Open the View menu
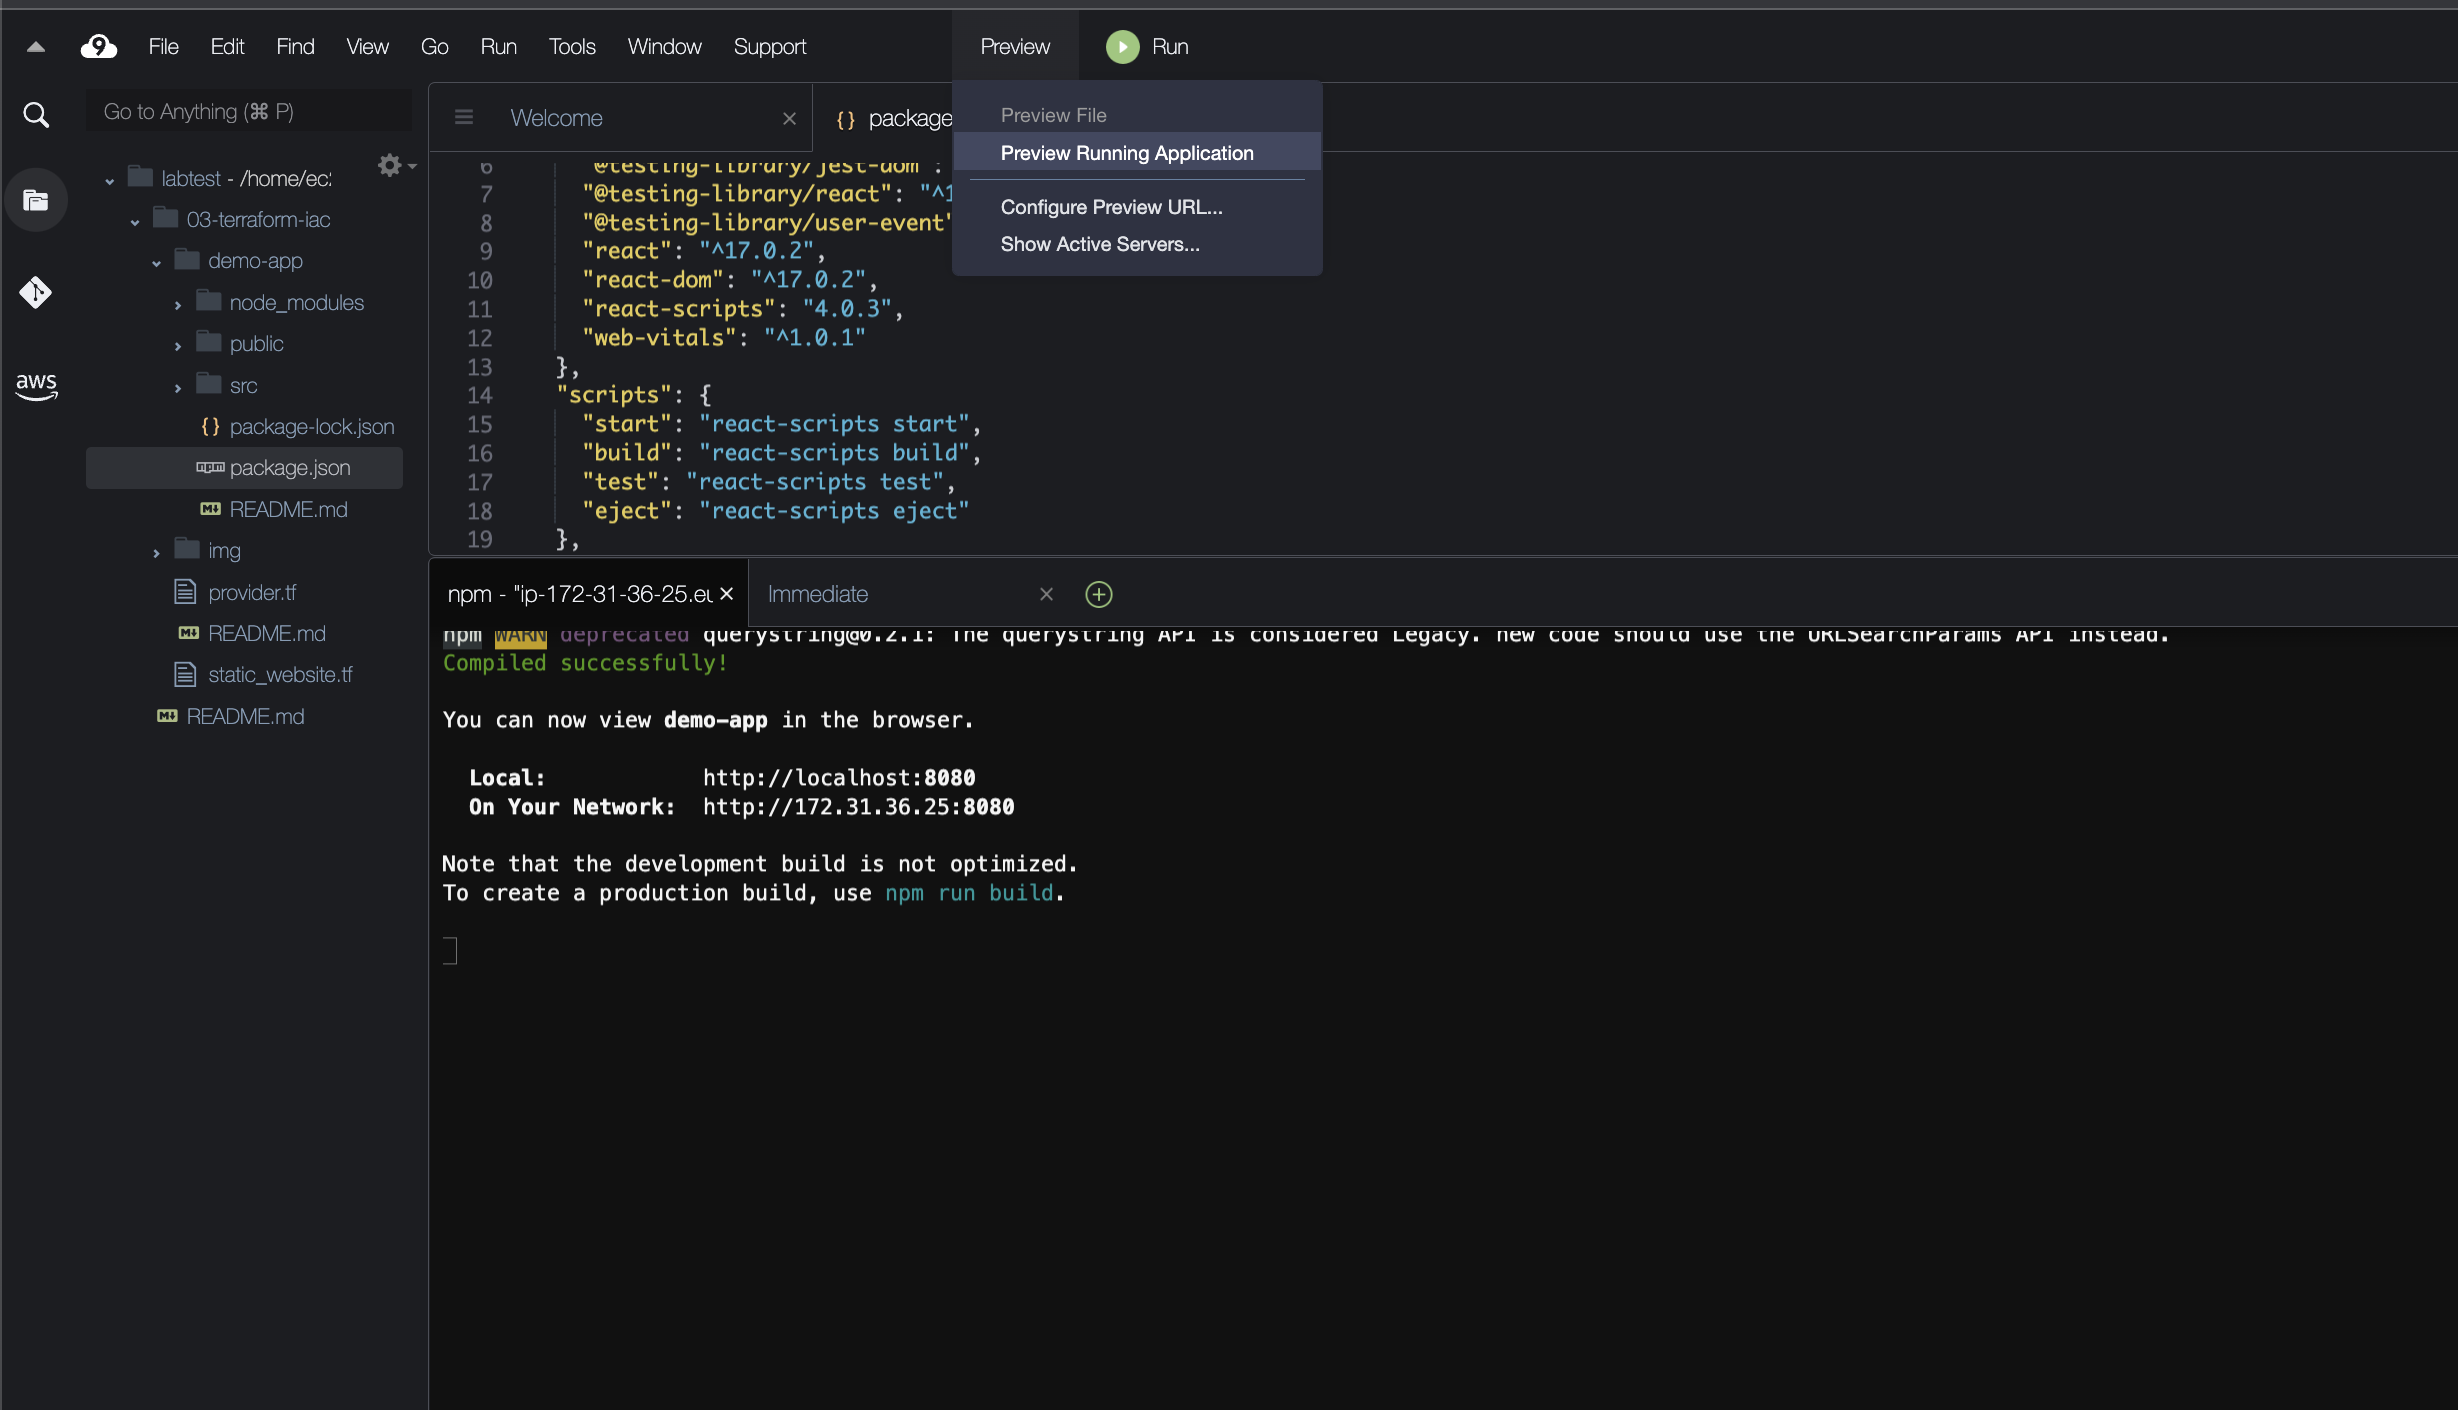Screen dimensions: 2458x1410 point(367,47)
